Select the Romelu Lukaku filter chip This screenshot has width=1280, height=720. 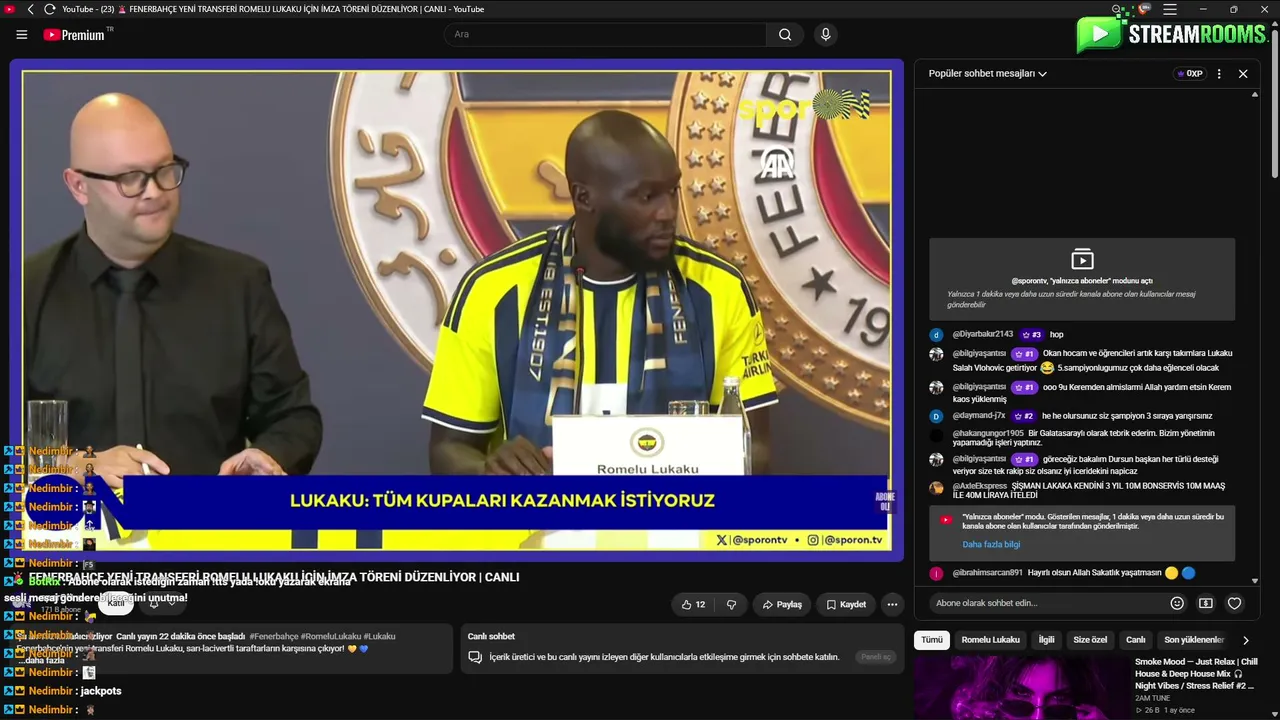tap(991, 640)
